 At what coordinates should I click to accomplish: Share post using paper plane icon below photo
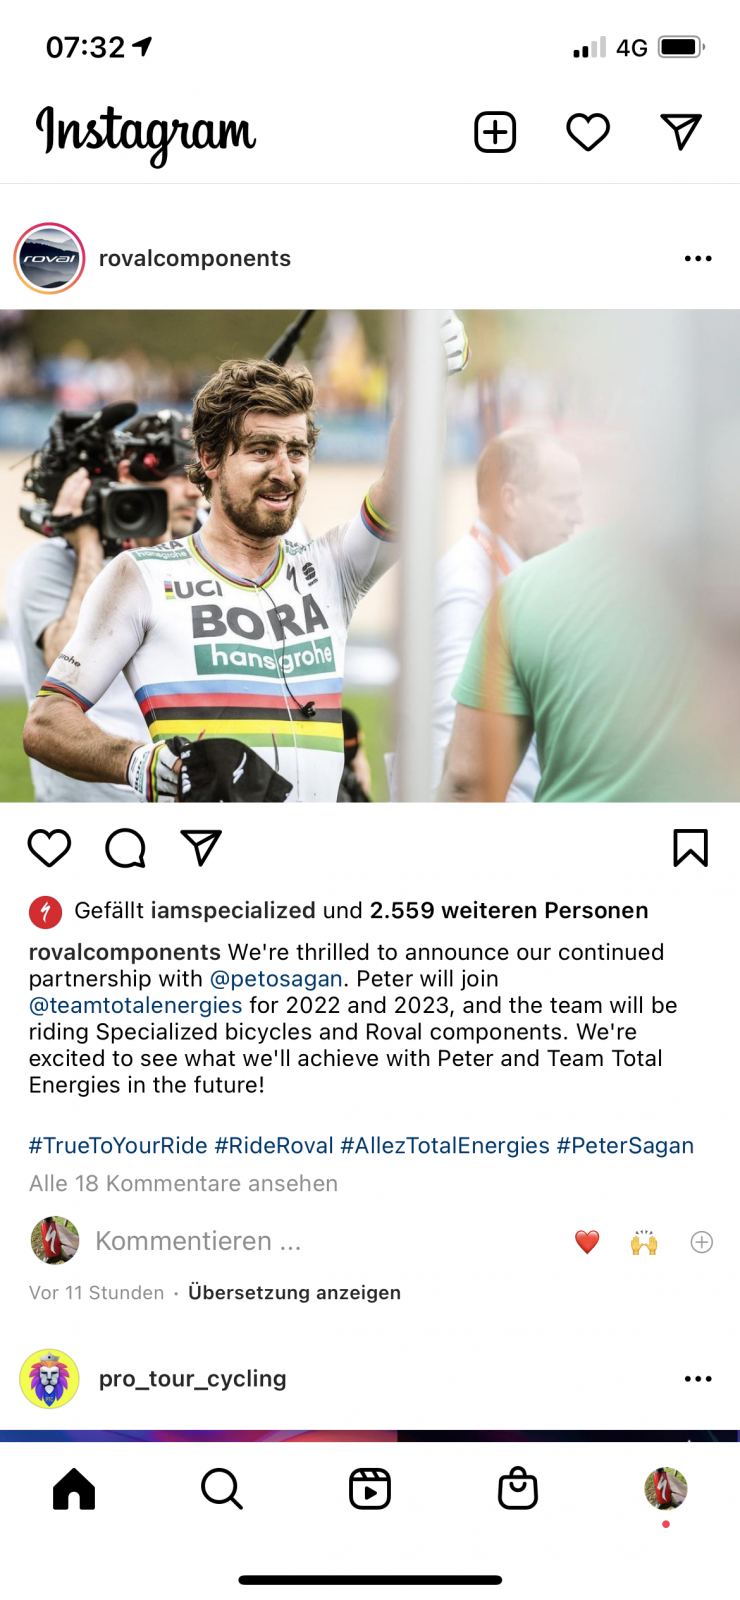tap(201, 848)
